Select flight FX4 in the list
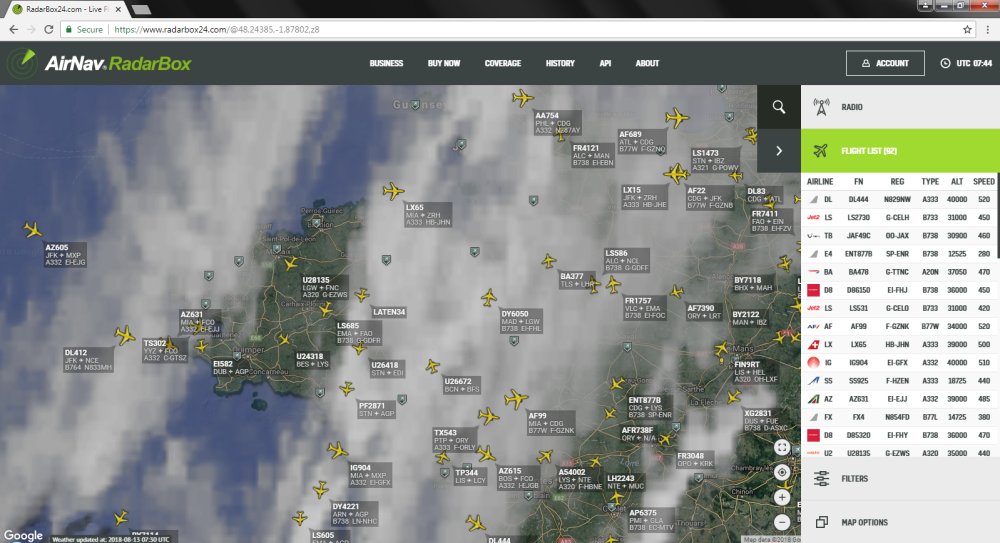1000x543 pixels. 899,417
